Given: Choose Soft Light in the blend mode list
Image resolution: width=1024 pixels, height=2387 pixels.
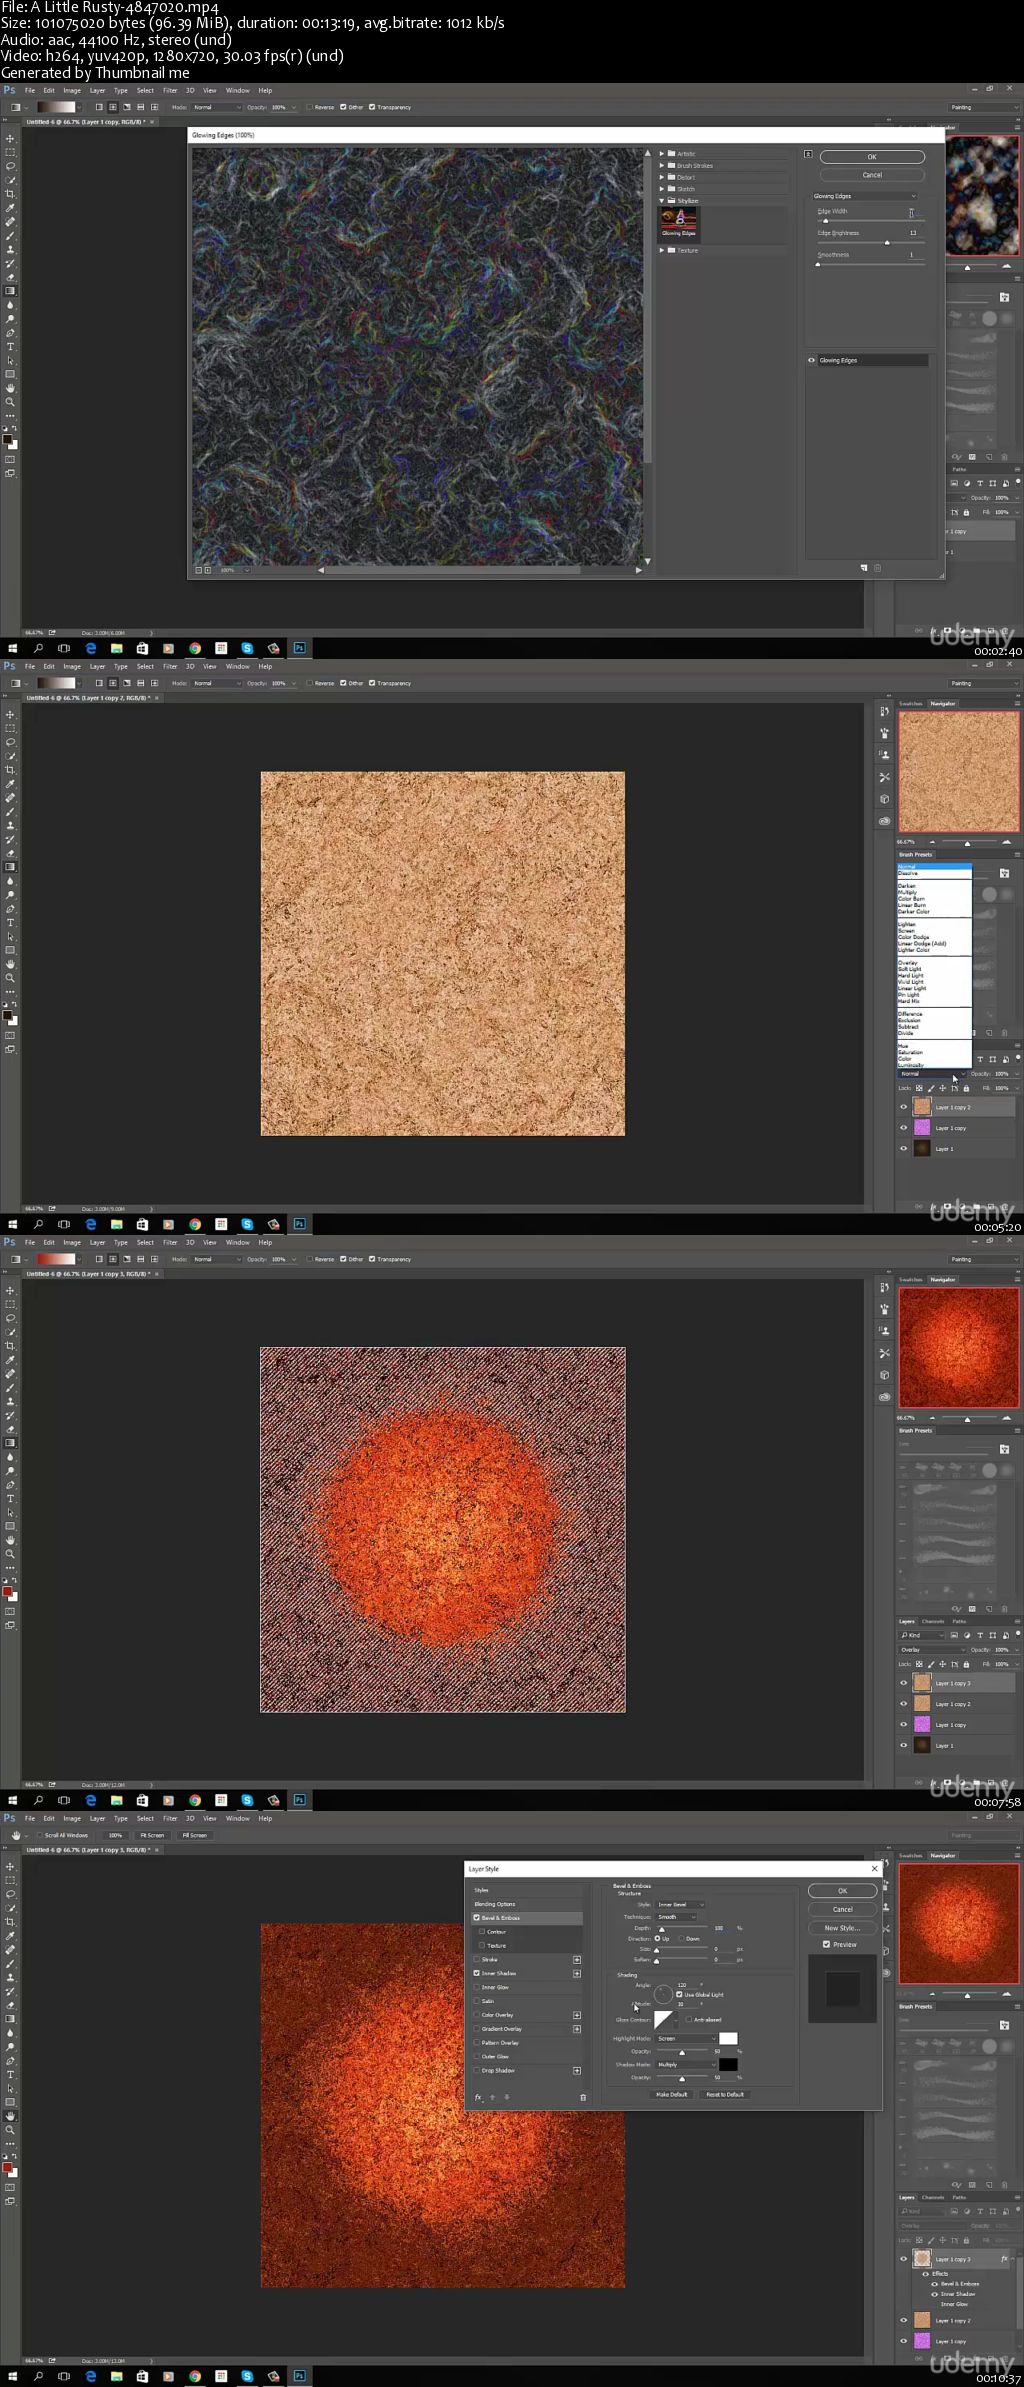Looking at the screenshot, I should [910, 968].
